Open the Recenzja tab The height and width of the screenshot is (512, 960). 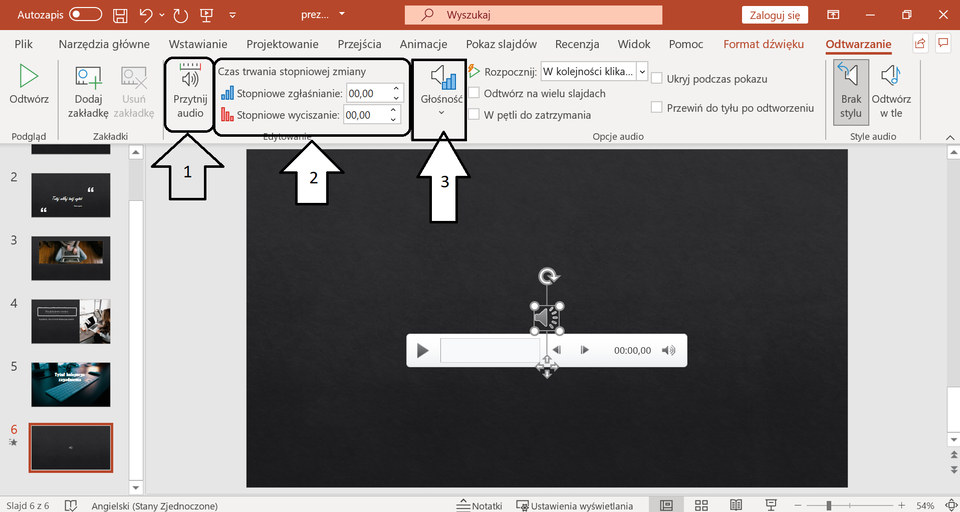click(x=577, y=44)
